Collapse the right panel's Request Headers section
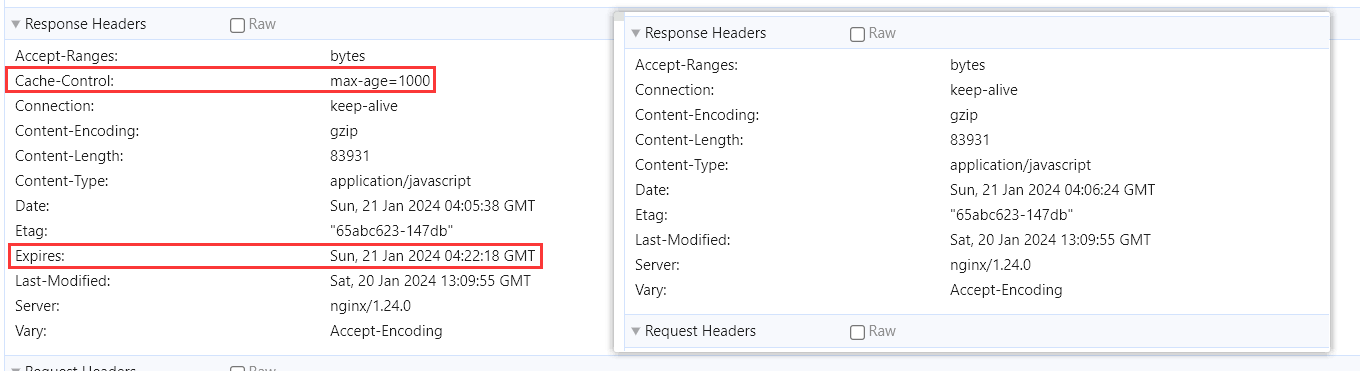Viewport: 1360px width, 371px height. pyautogui.click(x=636, y=331)
